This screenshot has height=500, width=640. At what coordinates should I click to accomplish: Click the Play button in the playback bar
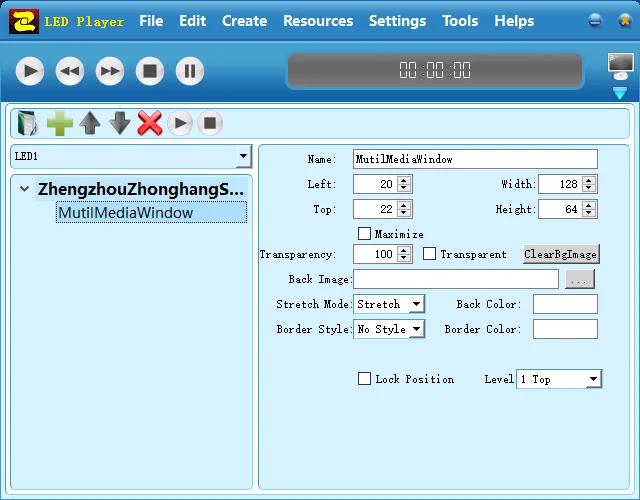[x=30, y=71]
